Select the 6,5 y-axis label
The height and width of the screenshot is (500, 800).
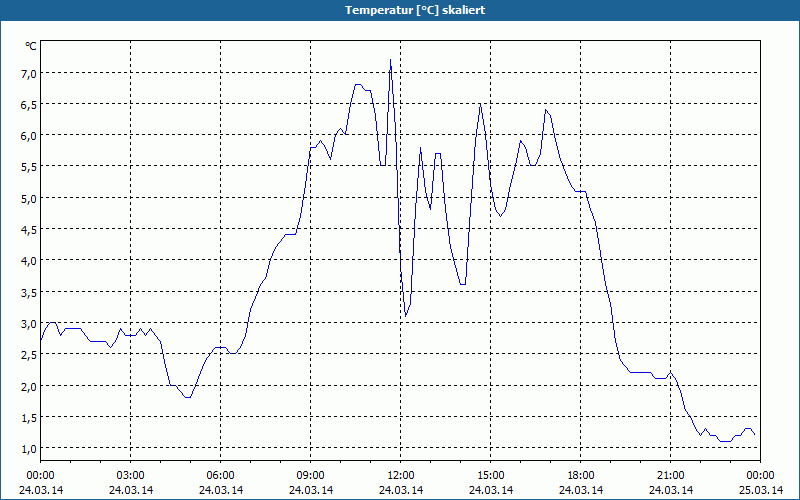[x=30, y=105]
